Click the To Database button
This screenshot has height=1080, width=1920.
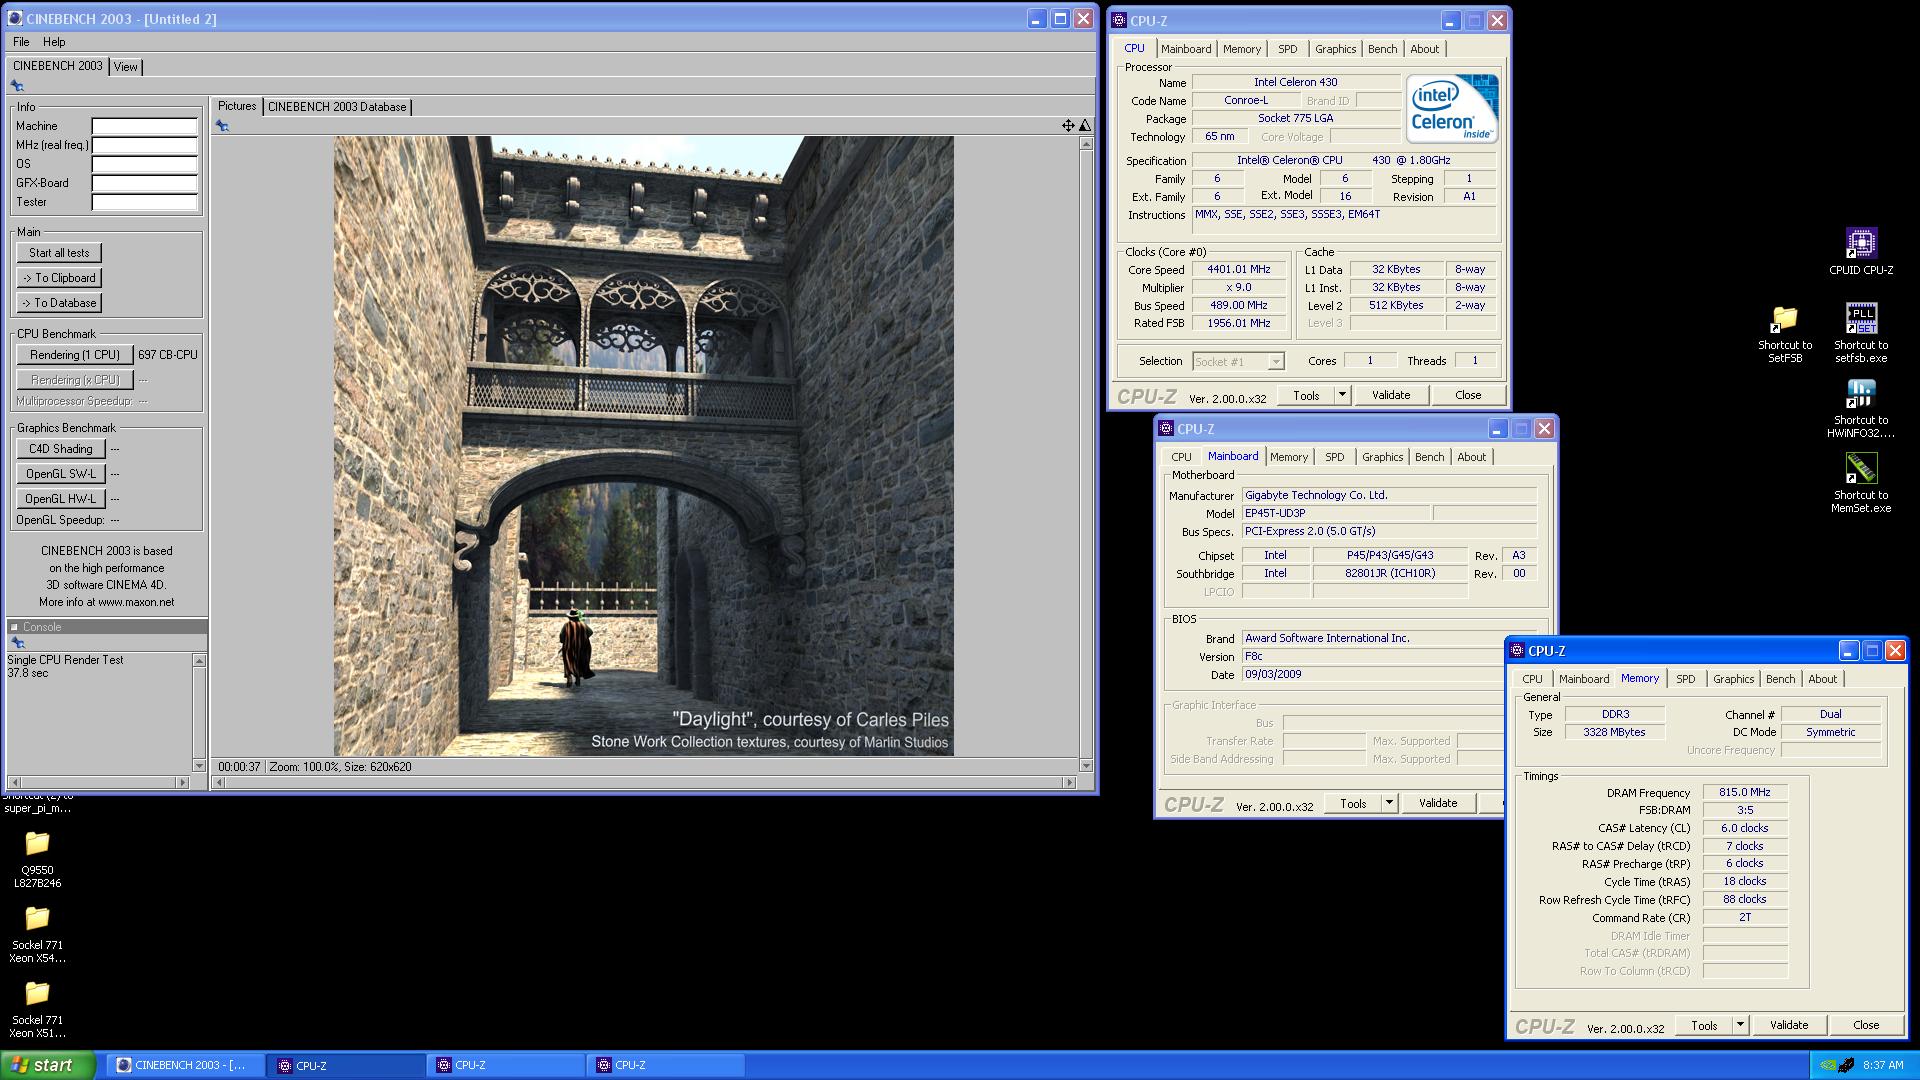59,303
